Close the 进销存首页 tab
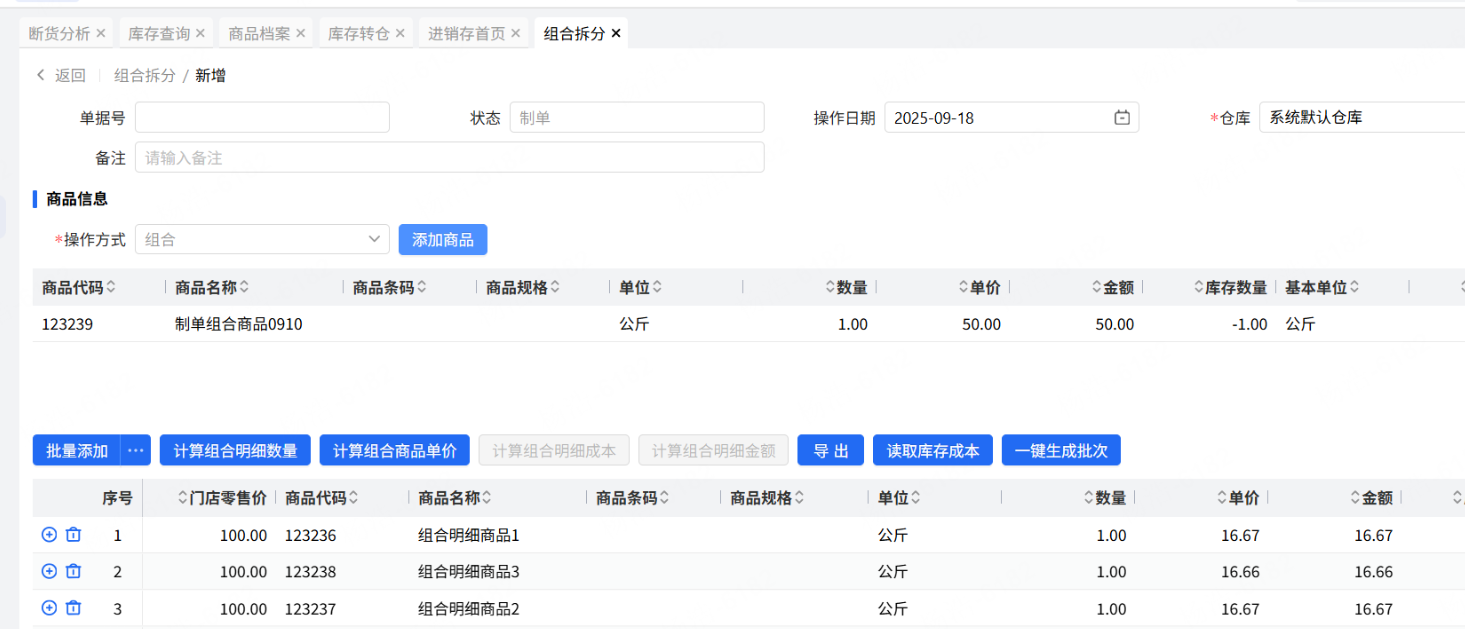 [x=515, y=33]
